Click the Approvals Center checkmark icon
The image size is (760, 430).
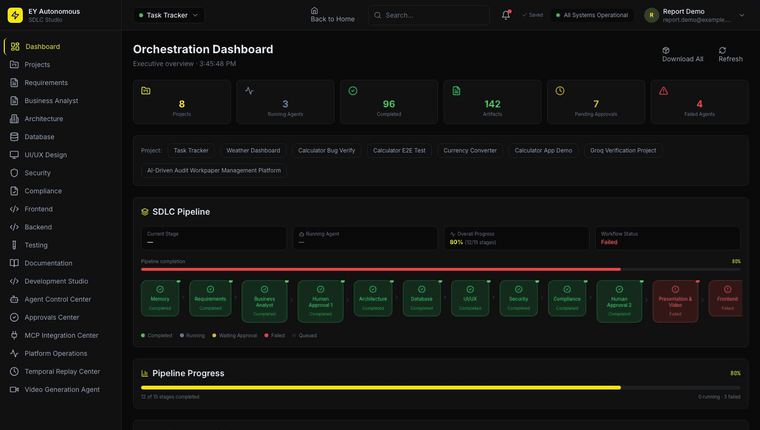pyautogui.click(x=15, y=318)
